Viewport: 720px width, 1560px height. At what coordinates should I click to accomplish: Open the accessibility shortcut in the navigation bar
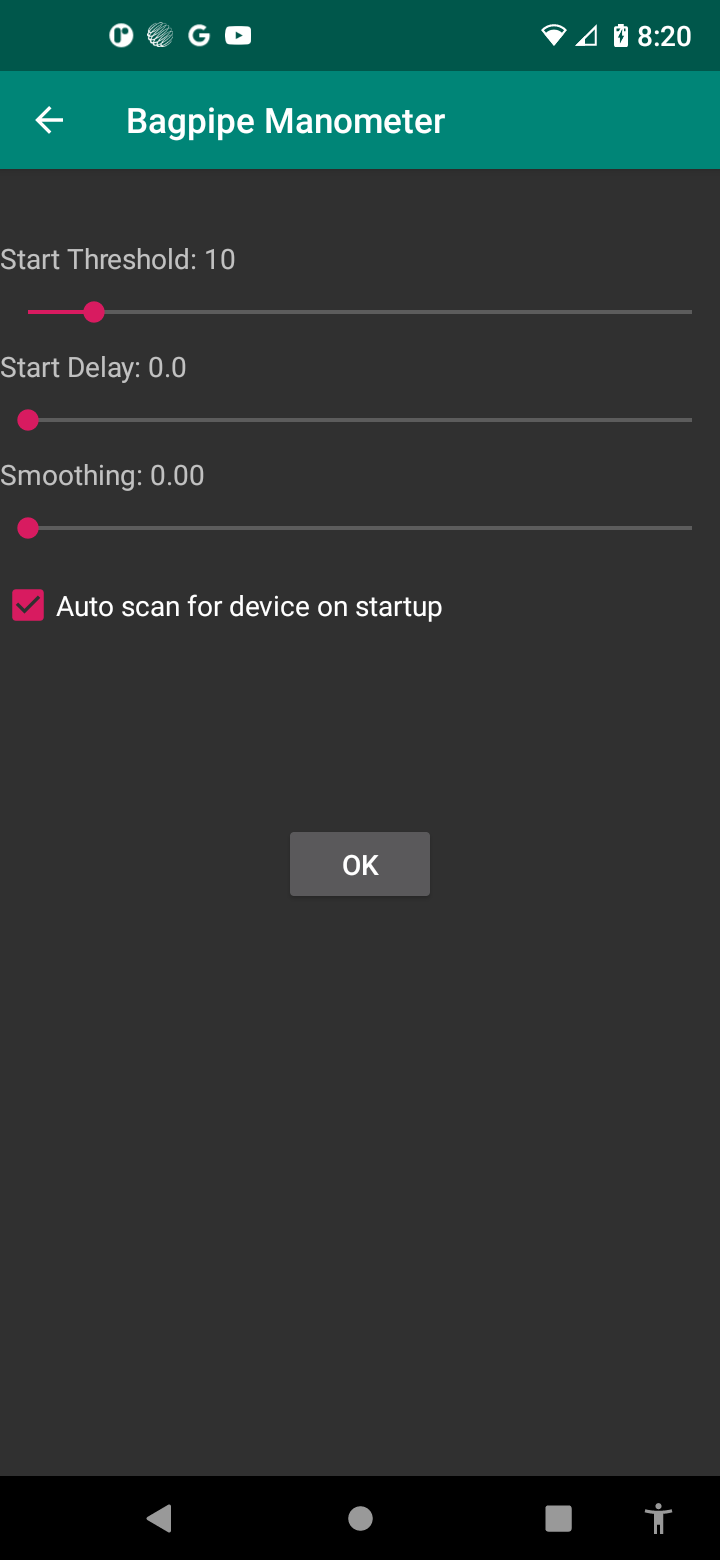pos(658,1518)
